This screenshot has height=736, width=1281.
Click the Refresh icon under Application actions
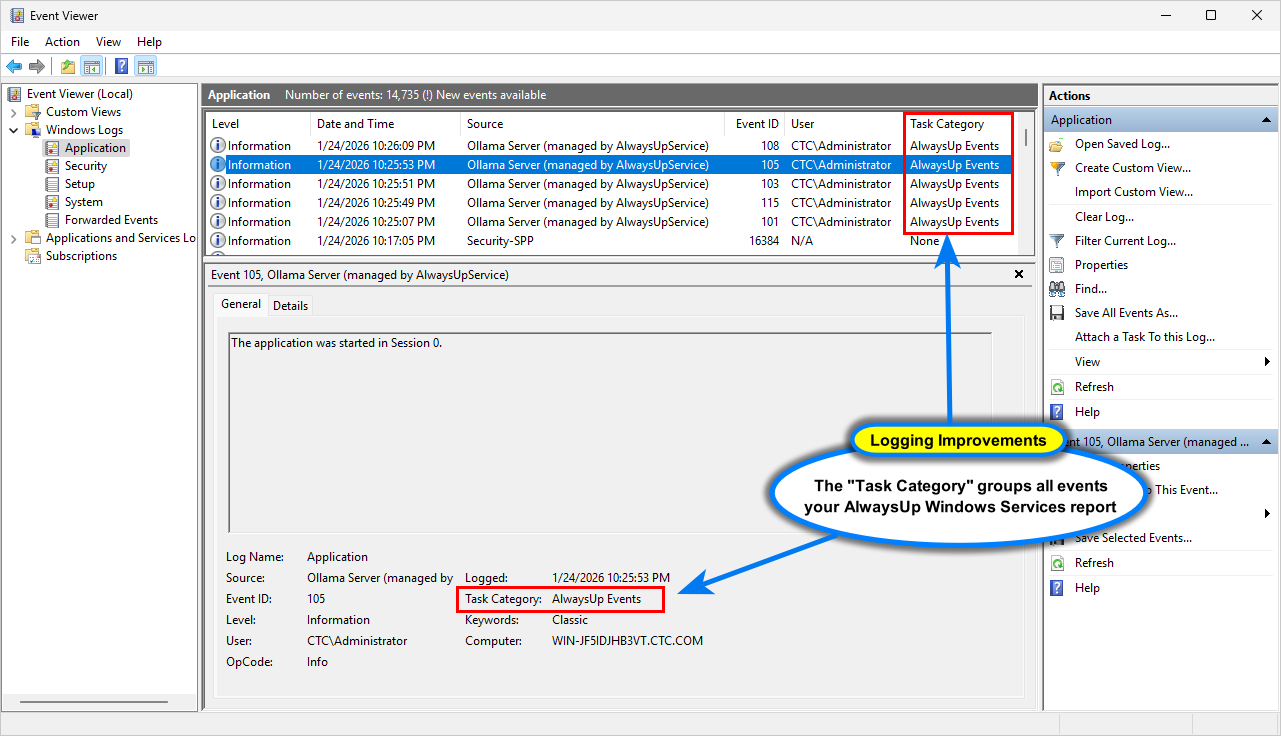[x=1057, y=386]
